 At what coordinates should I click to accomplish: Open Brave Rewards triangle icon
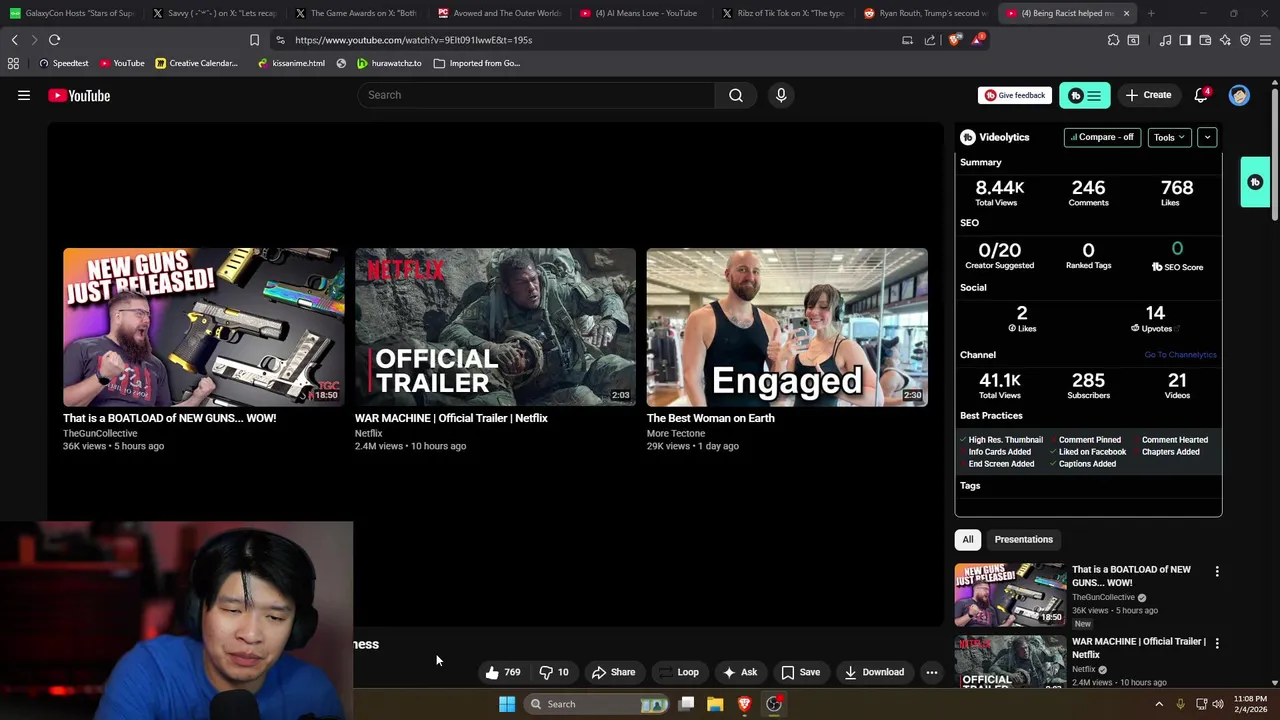979,40
